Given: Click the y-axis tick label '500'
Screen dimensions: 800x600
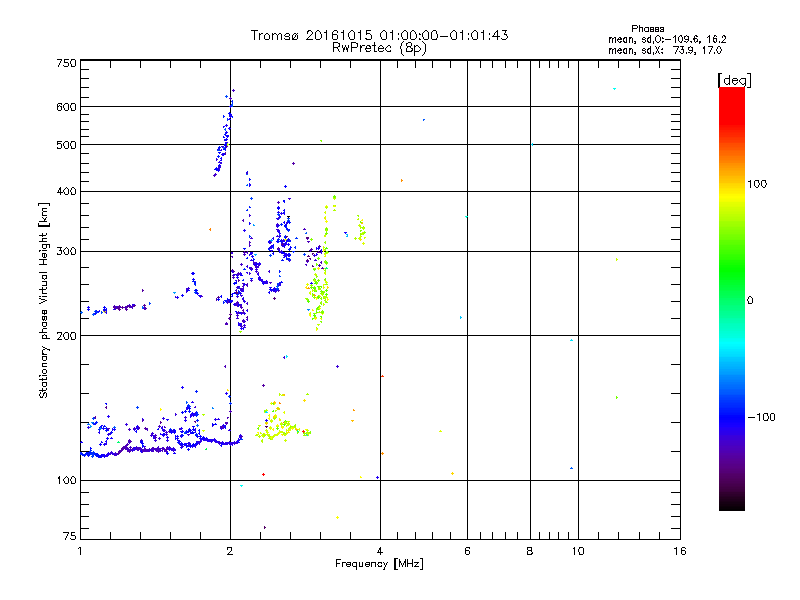Looking at the screenshot, I should point(66,145).
